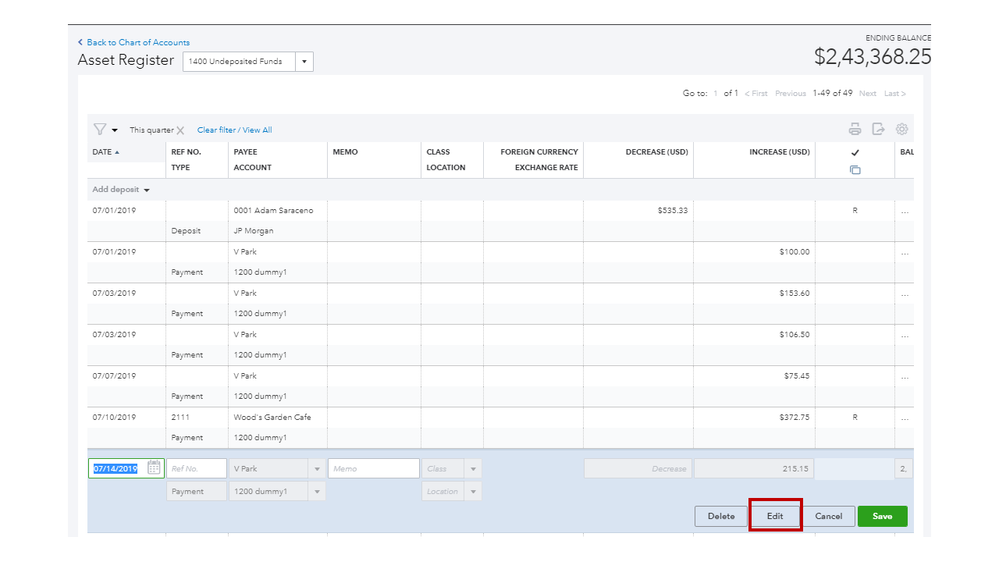Sort by the DATE column header
Viewport: 999px width, 562px height.
[102, 152]
